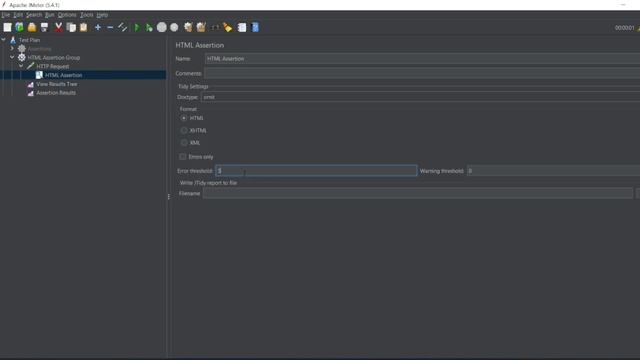The image size is (640, 360).
Task: Click the Comments input field
Action: [x=422, y=73]
